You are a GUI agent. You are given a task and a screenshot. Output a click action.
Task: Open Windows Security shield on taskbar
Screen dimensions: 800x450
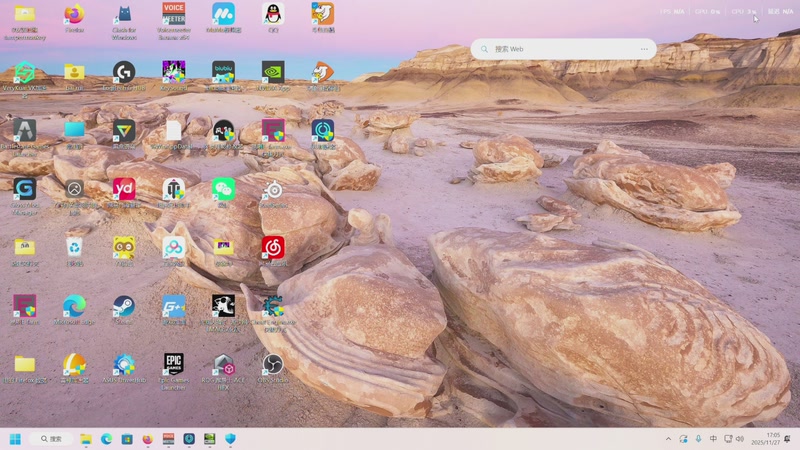point(231,439)
